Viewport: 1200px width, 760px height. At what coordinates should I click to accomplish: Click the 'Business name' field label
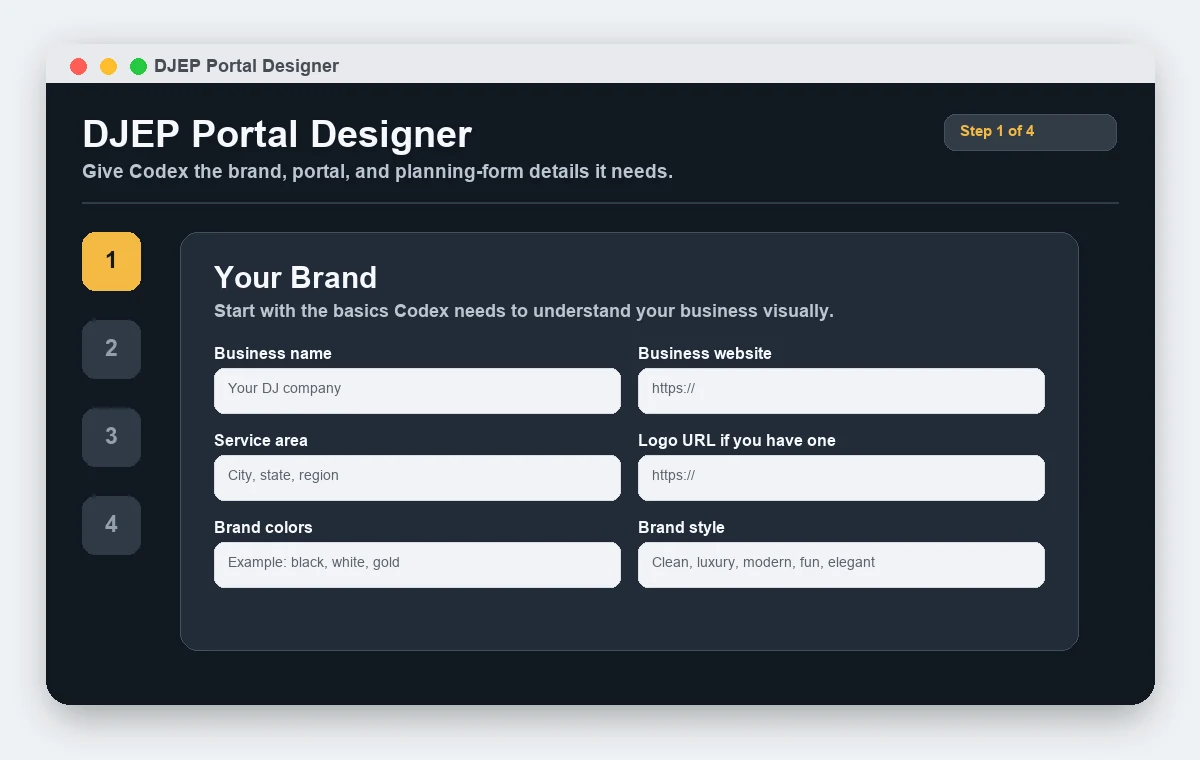coord(273,353)
